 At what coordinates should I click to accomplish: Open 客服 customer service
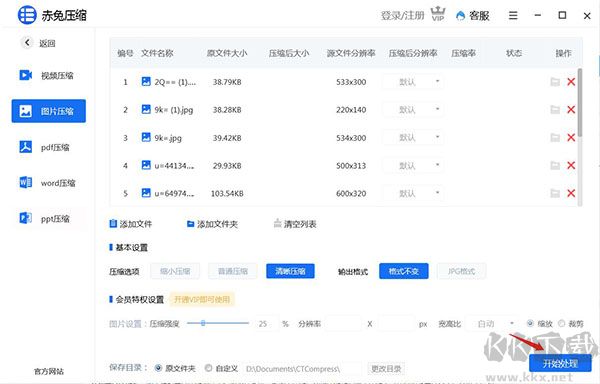[x=473, y=15]
